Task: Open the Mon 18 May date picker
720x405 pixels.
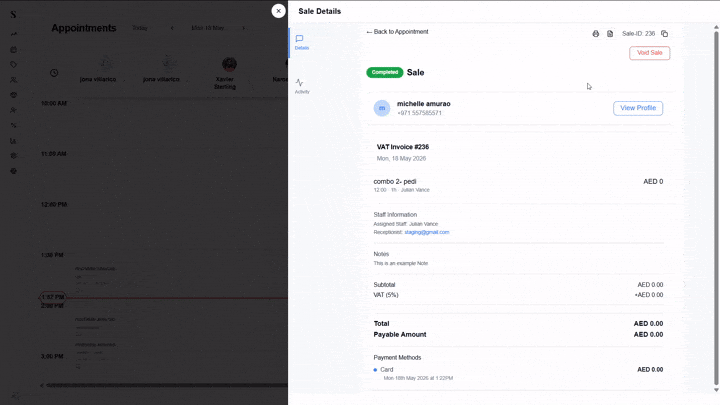Action: 208,28
